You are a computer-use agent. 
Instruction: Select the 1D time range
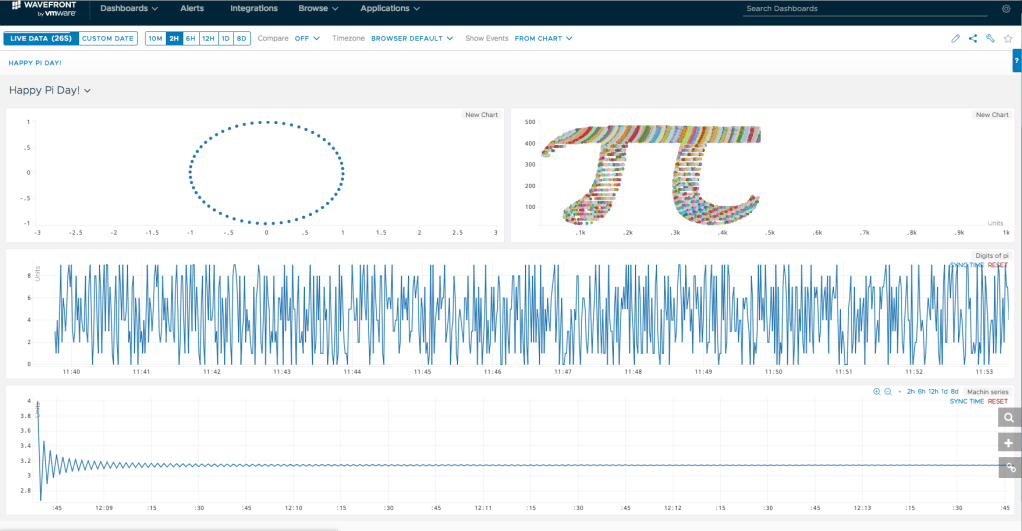point(225,38)
